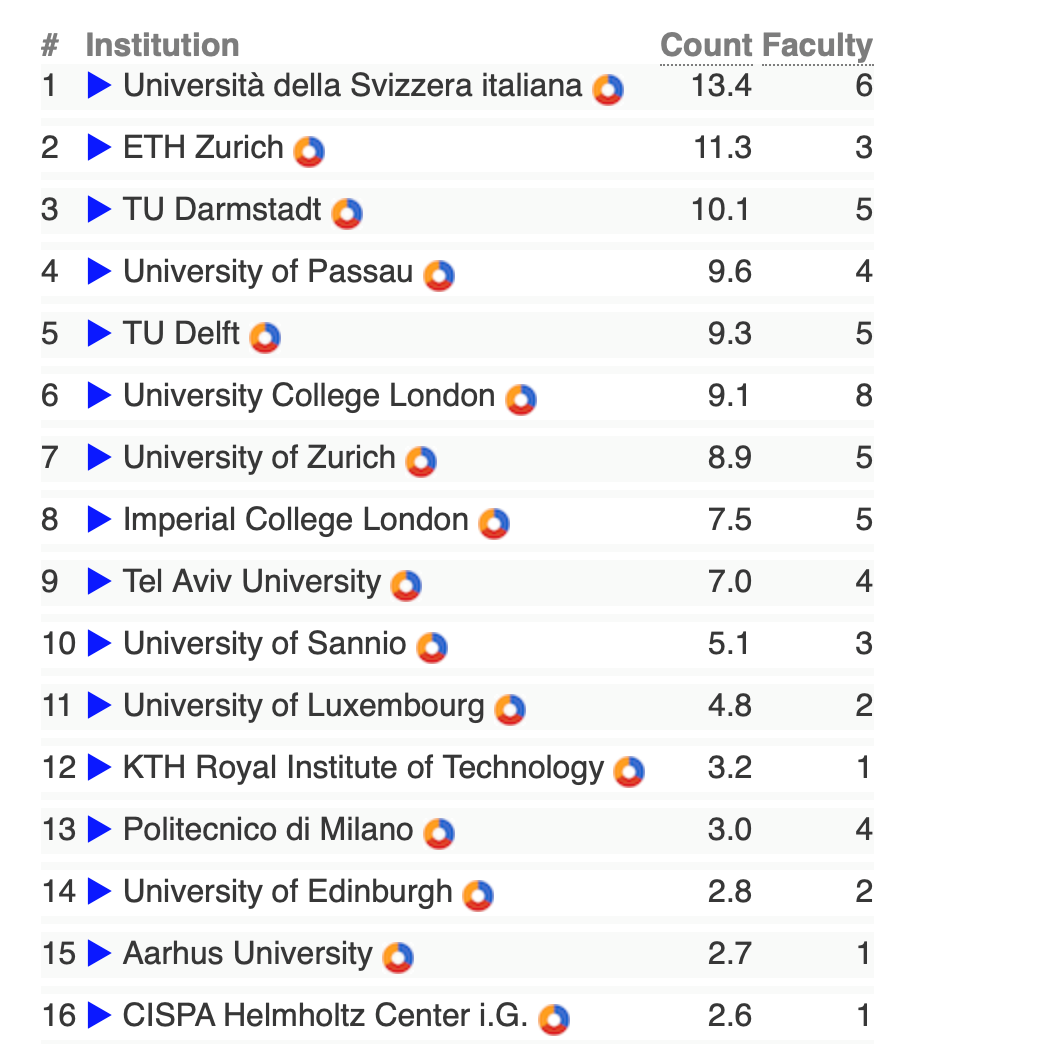Image resolution: width=1044 pixels, height=1044 pixels.
Task: Expand Imperial College London faculty list
Action: (x=99, y=520)
